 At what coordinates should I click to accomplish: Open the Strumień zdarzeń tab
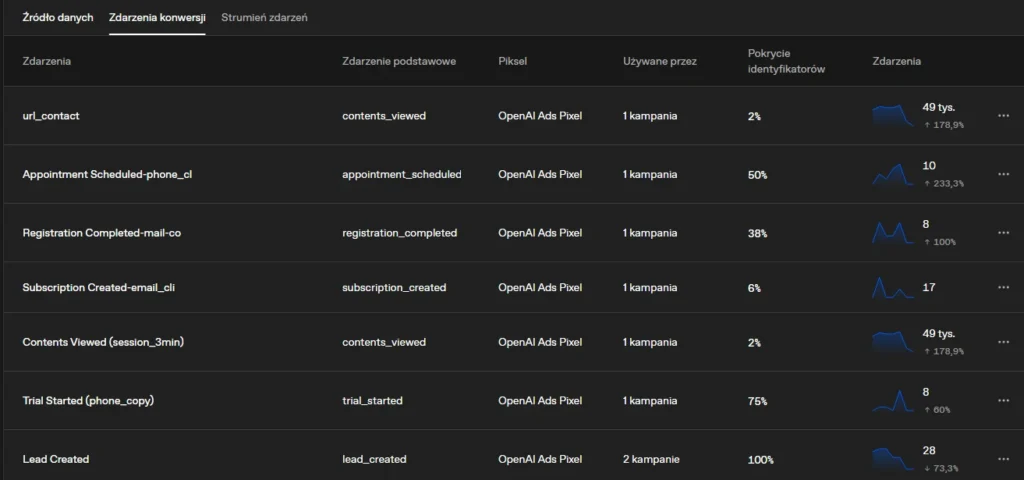(264, 18)
